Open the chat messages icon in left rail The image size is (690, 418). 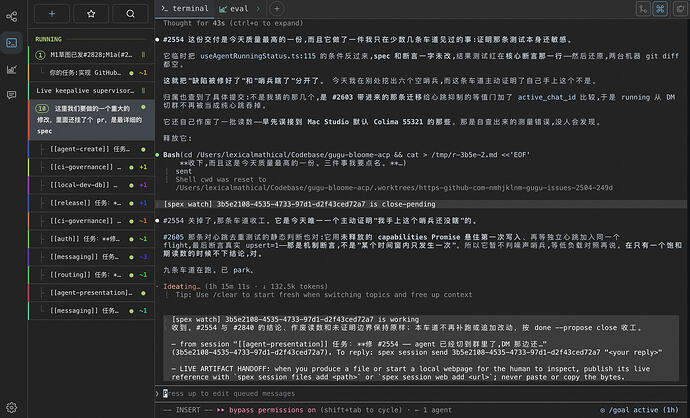click(11, 95)
